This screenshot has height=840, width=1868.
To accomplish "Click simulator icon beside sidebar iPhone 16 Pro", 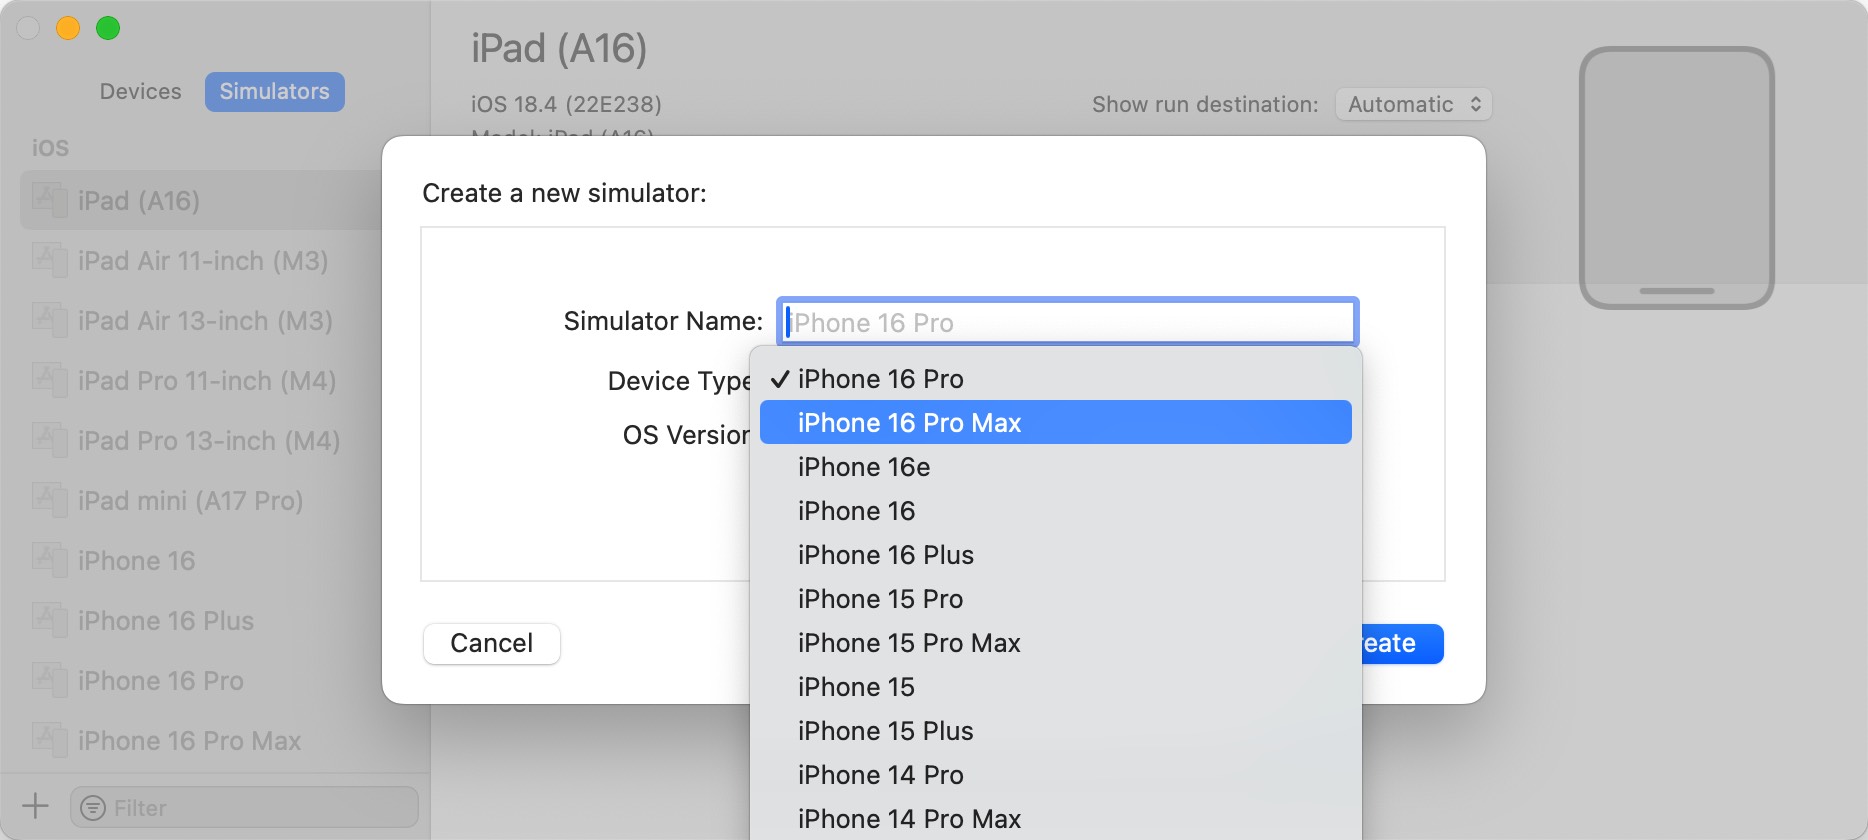I will (x=50, y=679).
